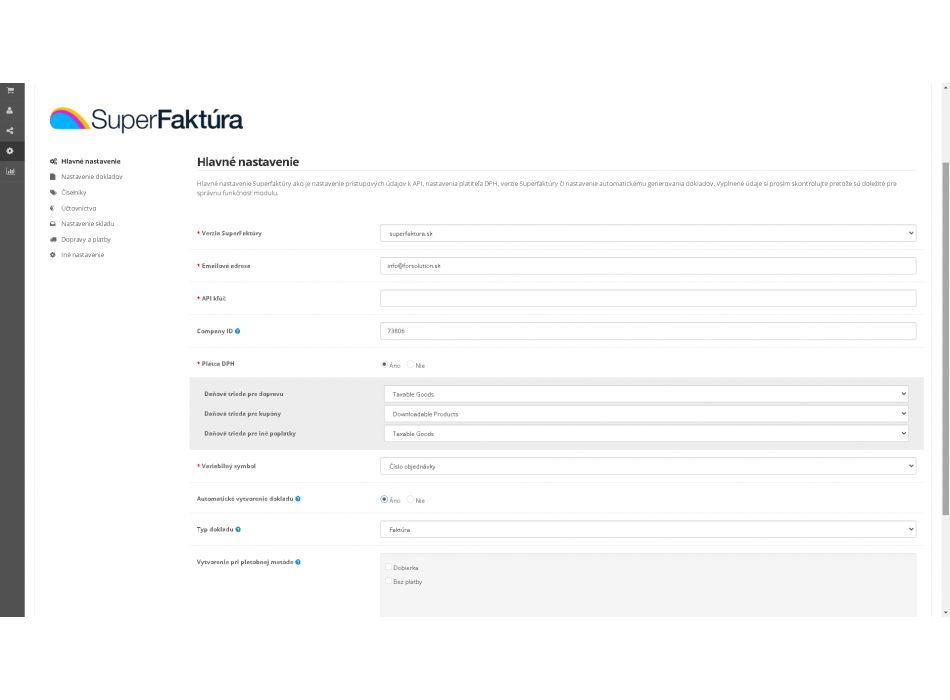
Task: Click the gears icon beside Hlavné nastavenie
Action: (x=53, y=161)
